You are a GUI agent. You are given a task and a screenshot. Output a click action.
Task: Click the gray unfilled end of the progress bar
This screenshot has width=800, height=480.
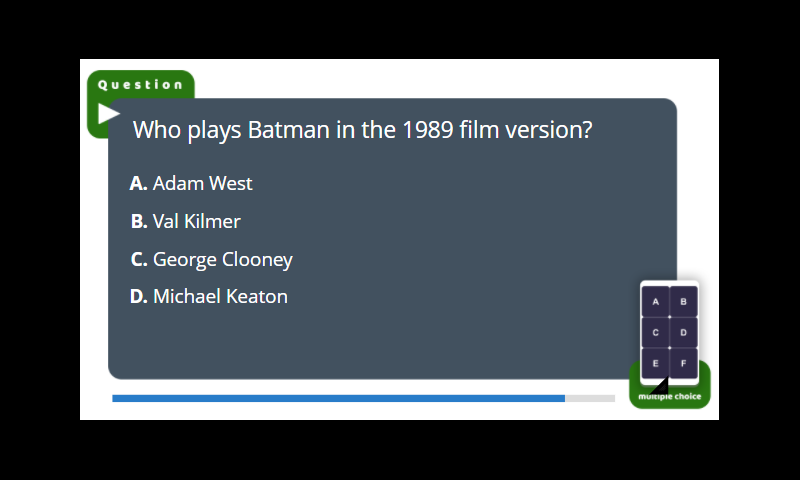590,398
